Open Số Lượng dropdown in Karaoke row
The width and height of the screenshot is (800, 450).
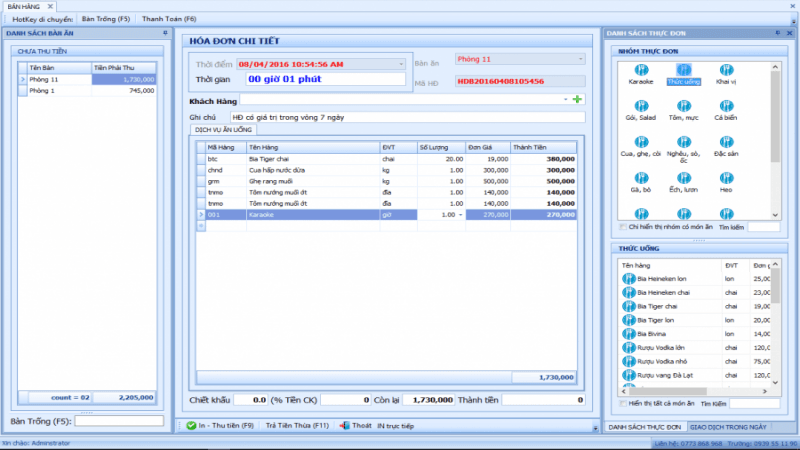(460, 215)
